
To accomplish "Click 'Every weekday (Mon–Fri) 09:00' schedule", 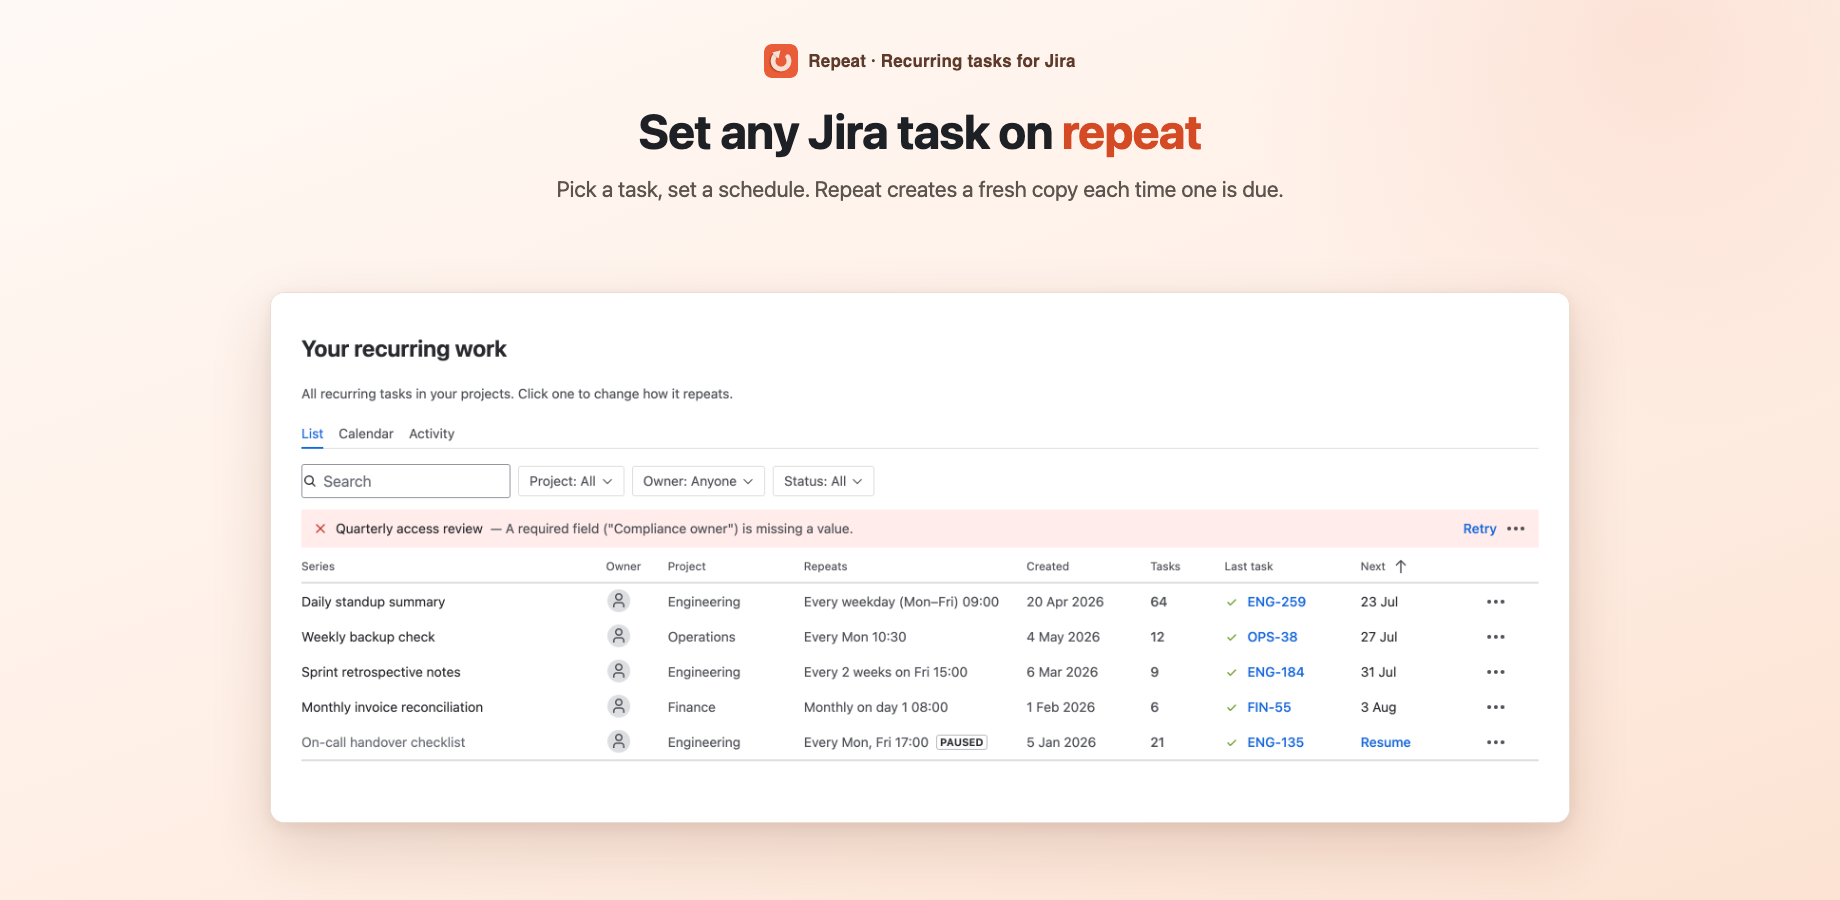I will 901,602.
